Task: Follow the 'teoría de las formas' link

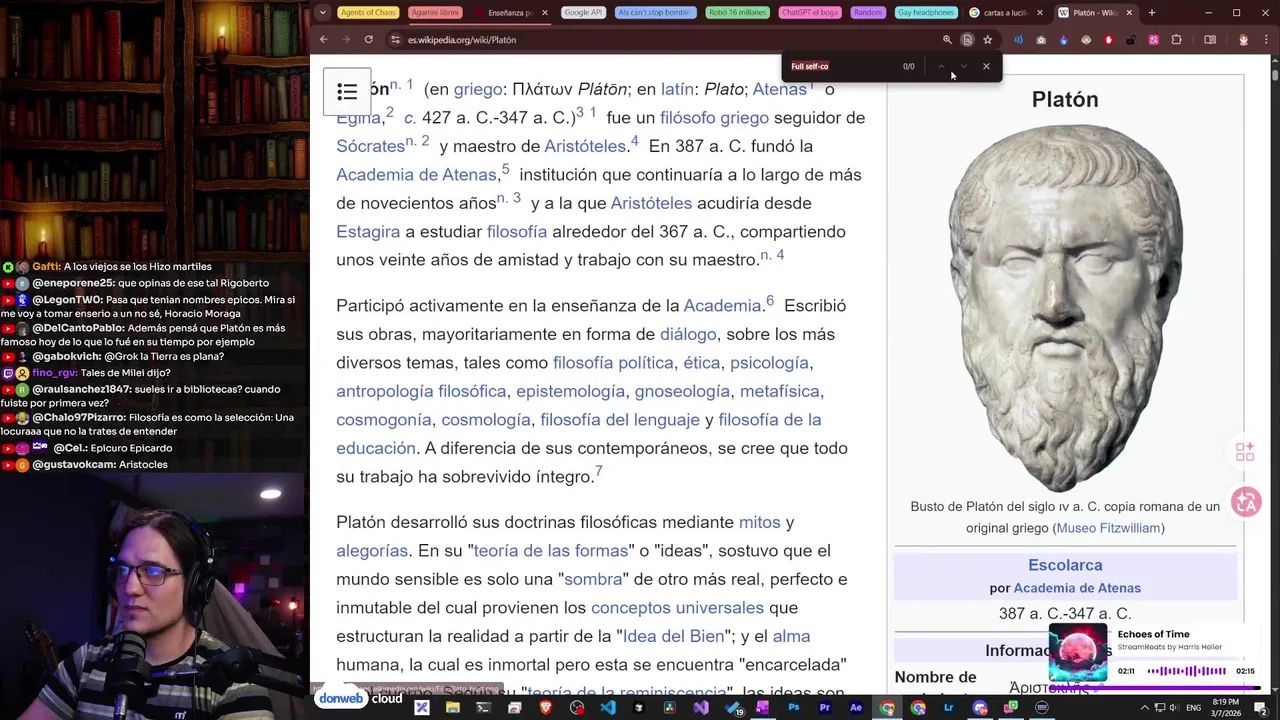Action: pyautogui.click(x=551, y=550)
